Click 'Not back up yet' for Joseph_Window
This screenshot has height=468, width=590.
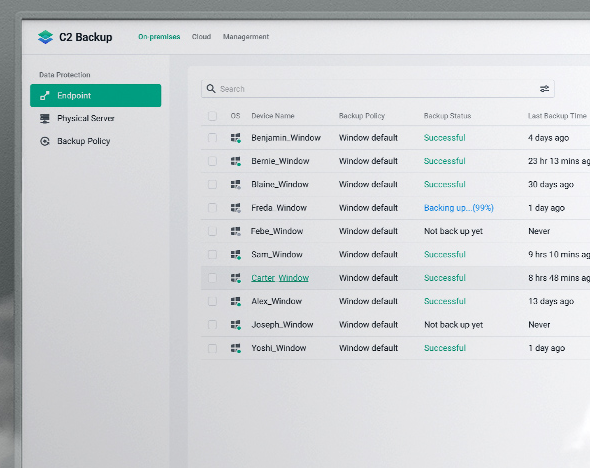point(453,325)
